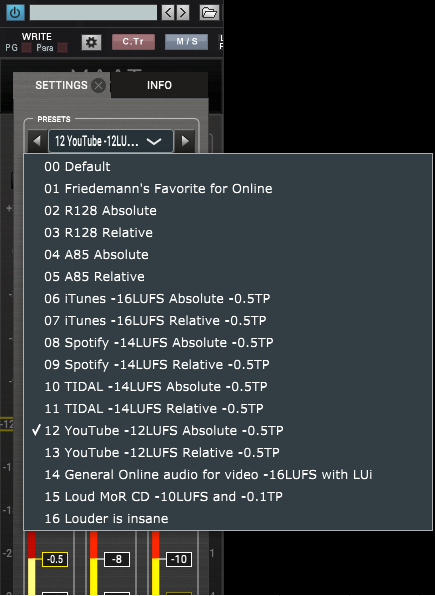Toggle the plugin power bypass button
Screen dimensions: 435x596
point(15,12)
